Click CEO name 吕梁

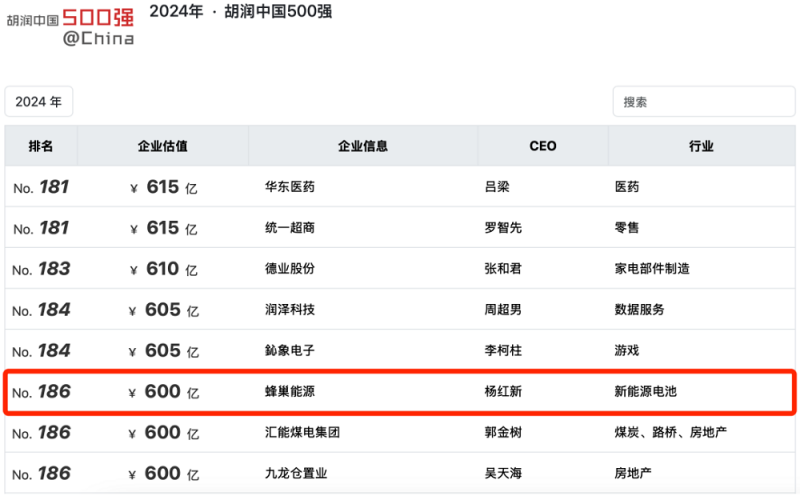[x=497, y=187]
